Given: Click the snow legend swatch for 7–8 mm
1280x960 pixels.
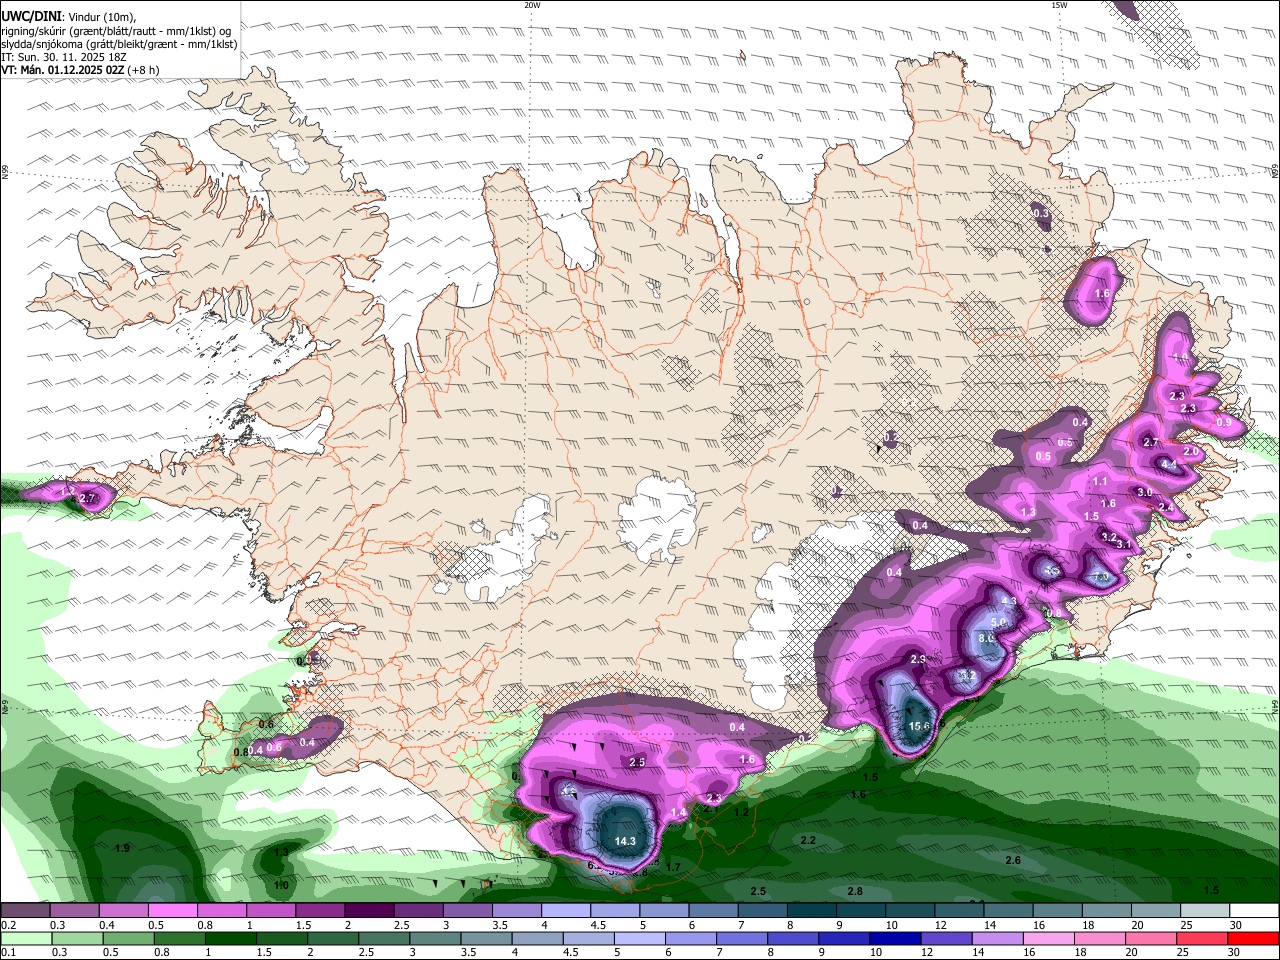Looking at the screenshot, I should pyautogui.click(x=762, y=911).
